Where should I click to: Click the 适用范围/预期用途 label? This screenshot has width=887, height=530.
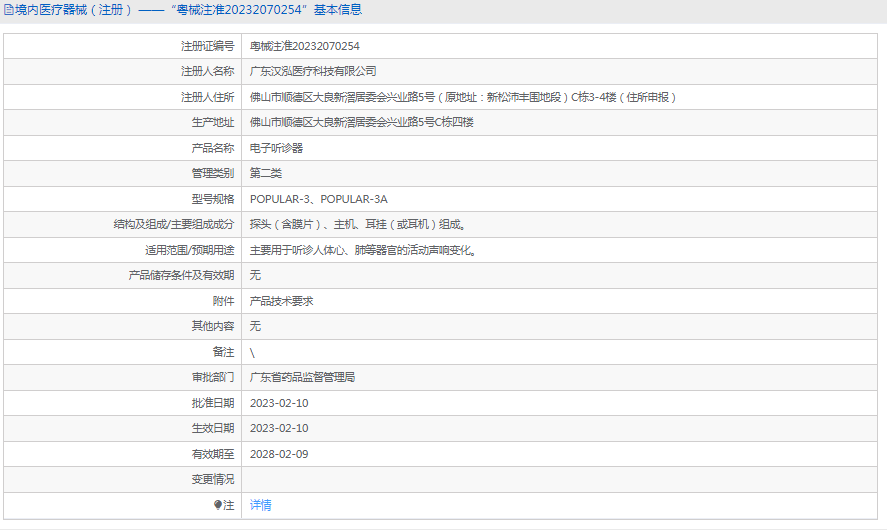[x=190, y=250]
